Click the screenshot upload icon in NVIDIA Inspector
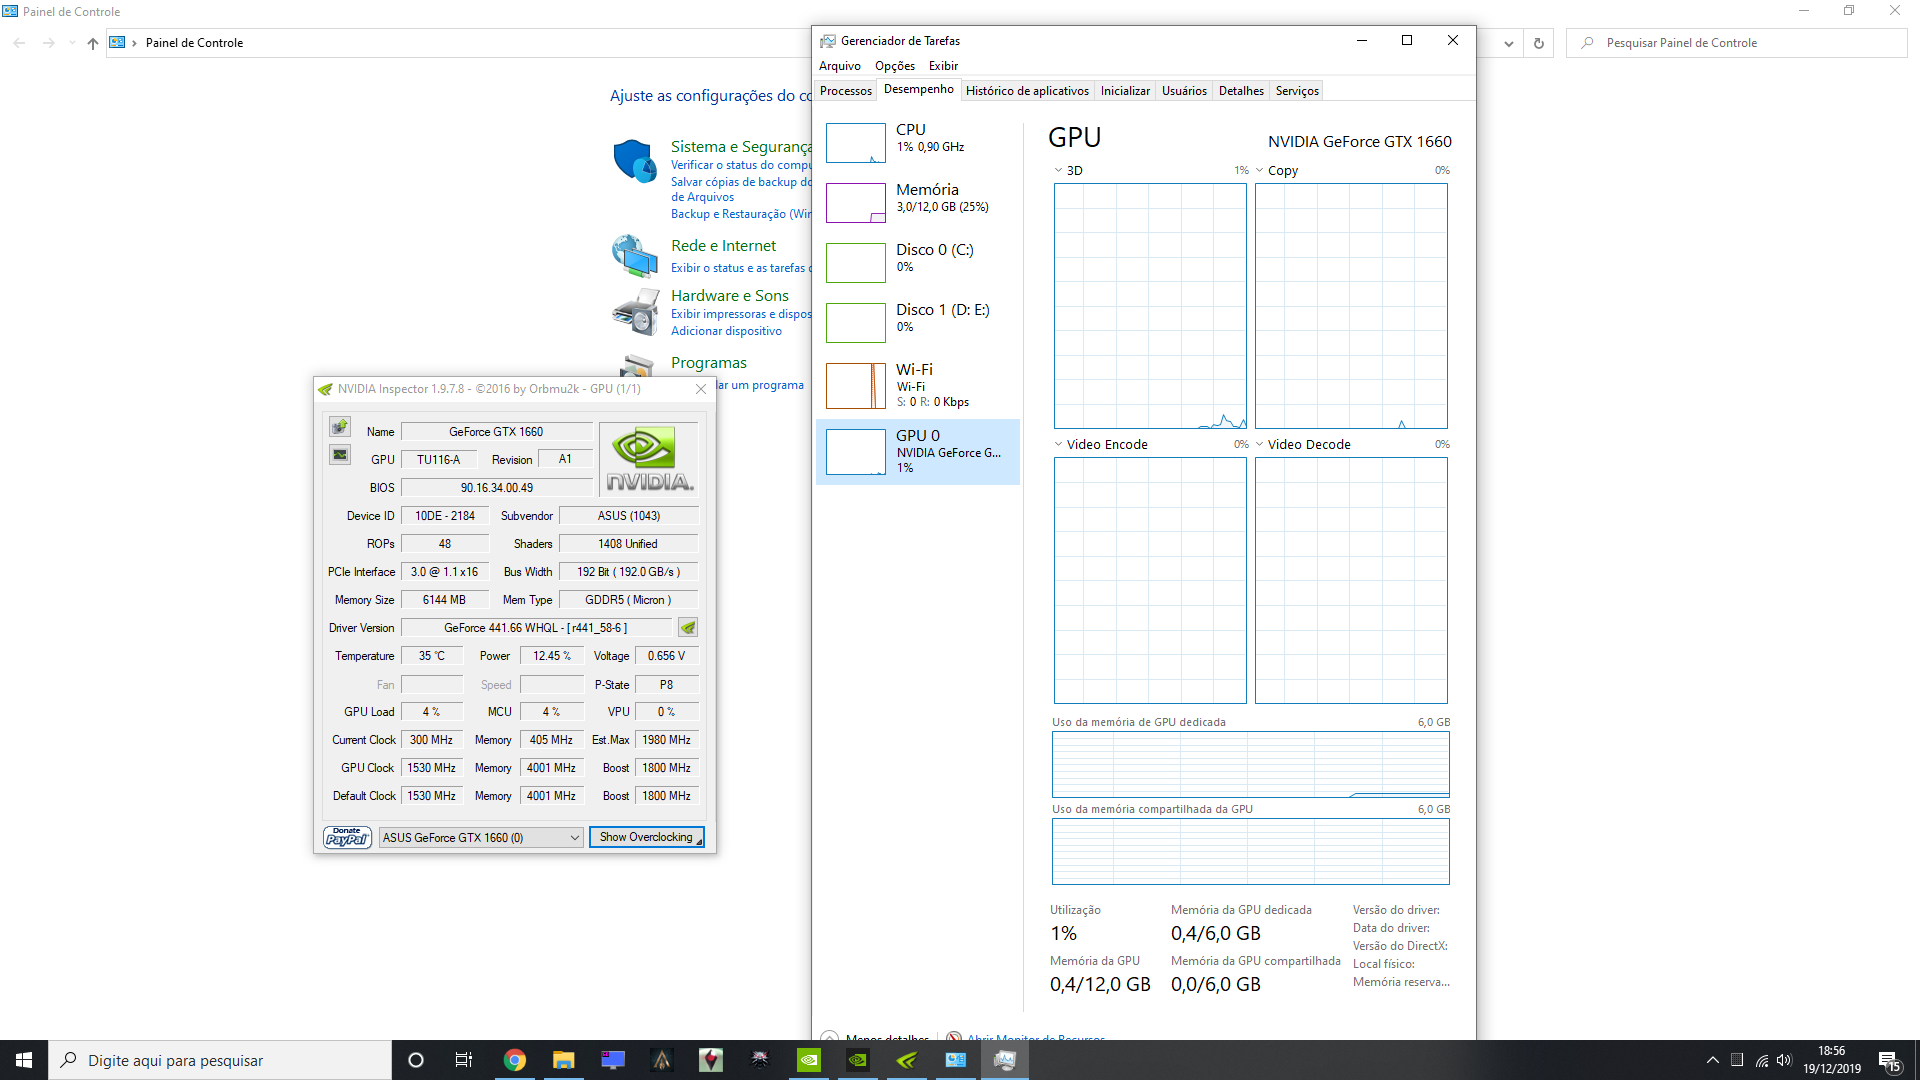1920x1080 pixels. click(x=340, y=427)
